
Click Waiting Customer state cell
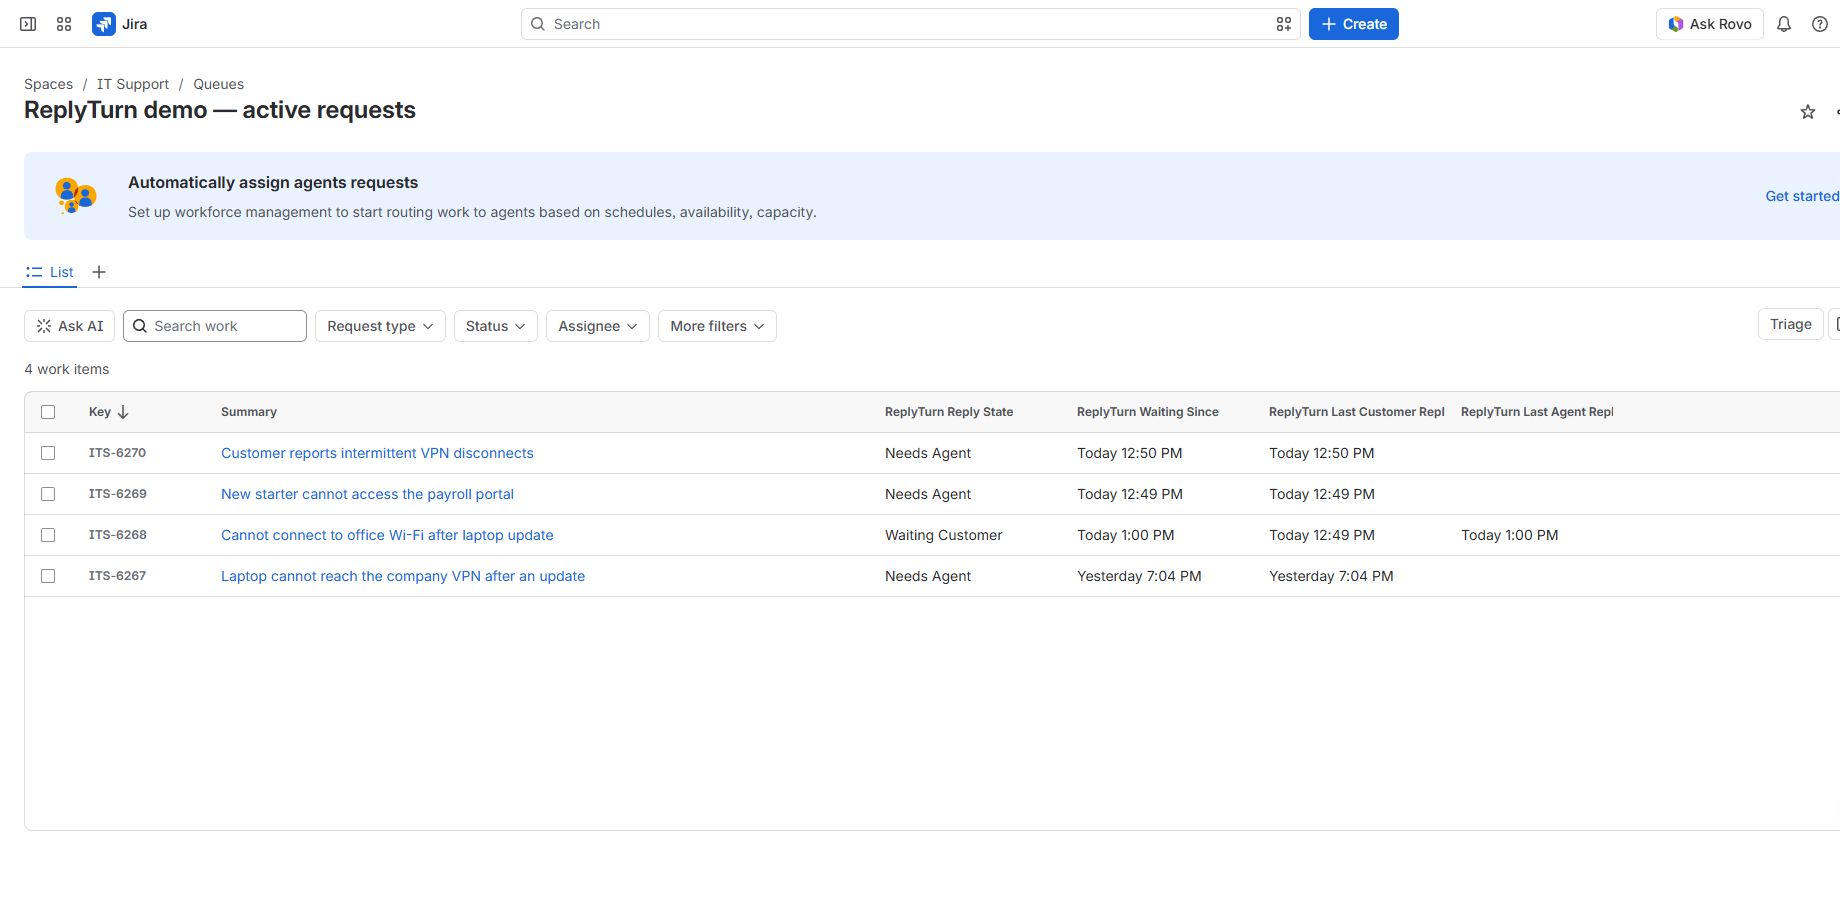(x=943, y=535)
